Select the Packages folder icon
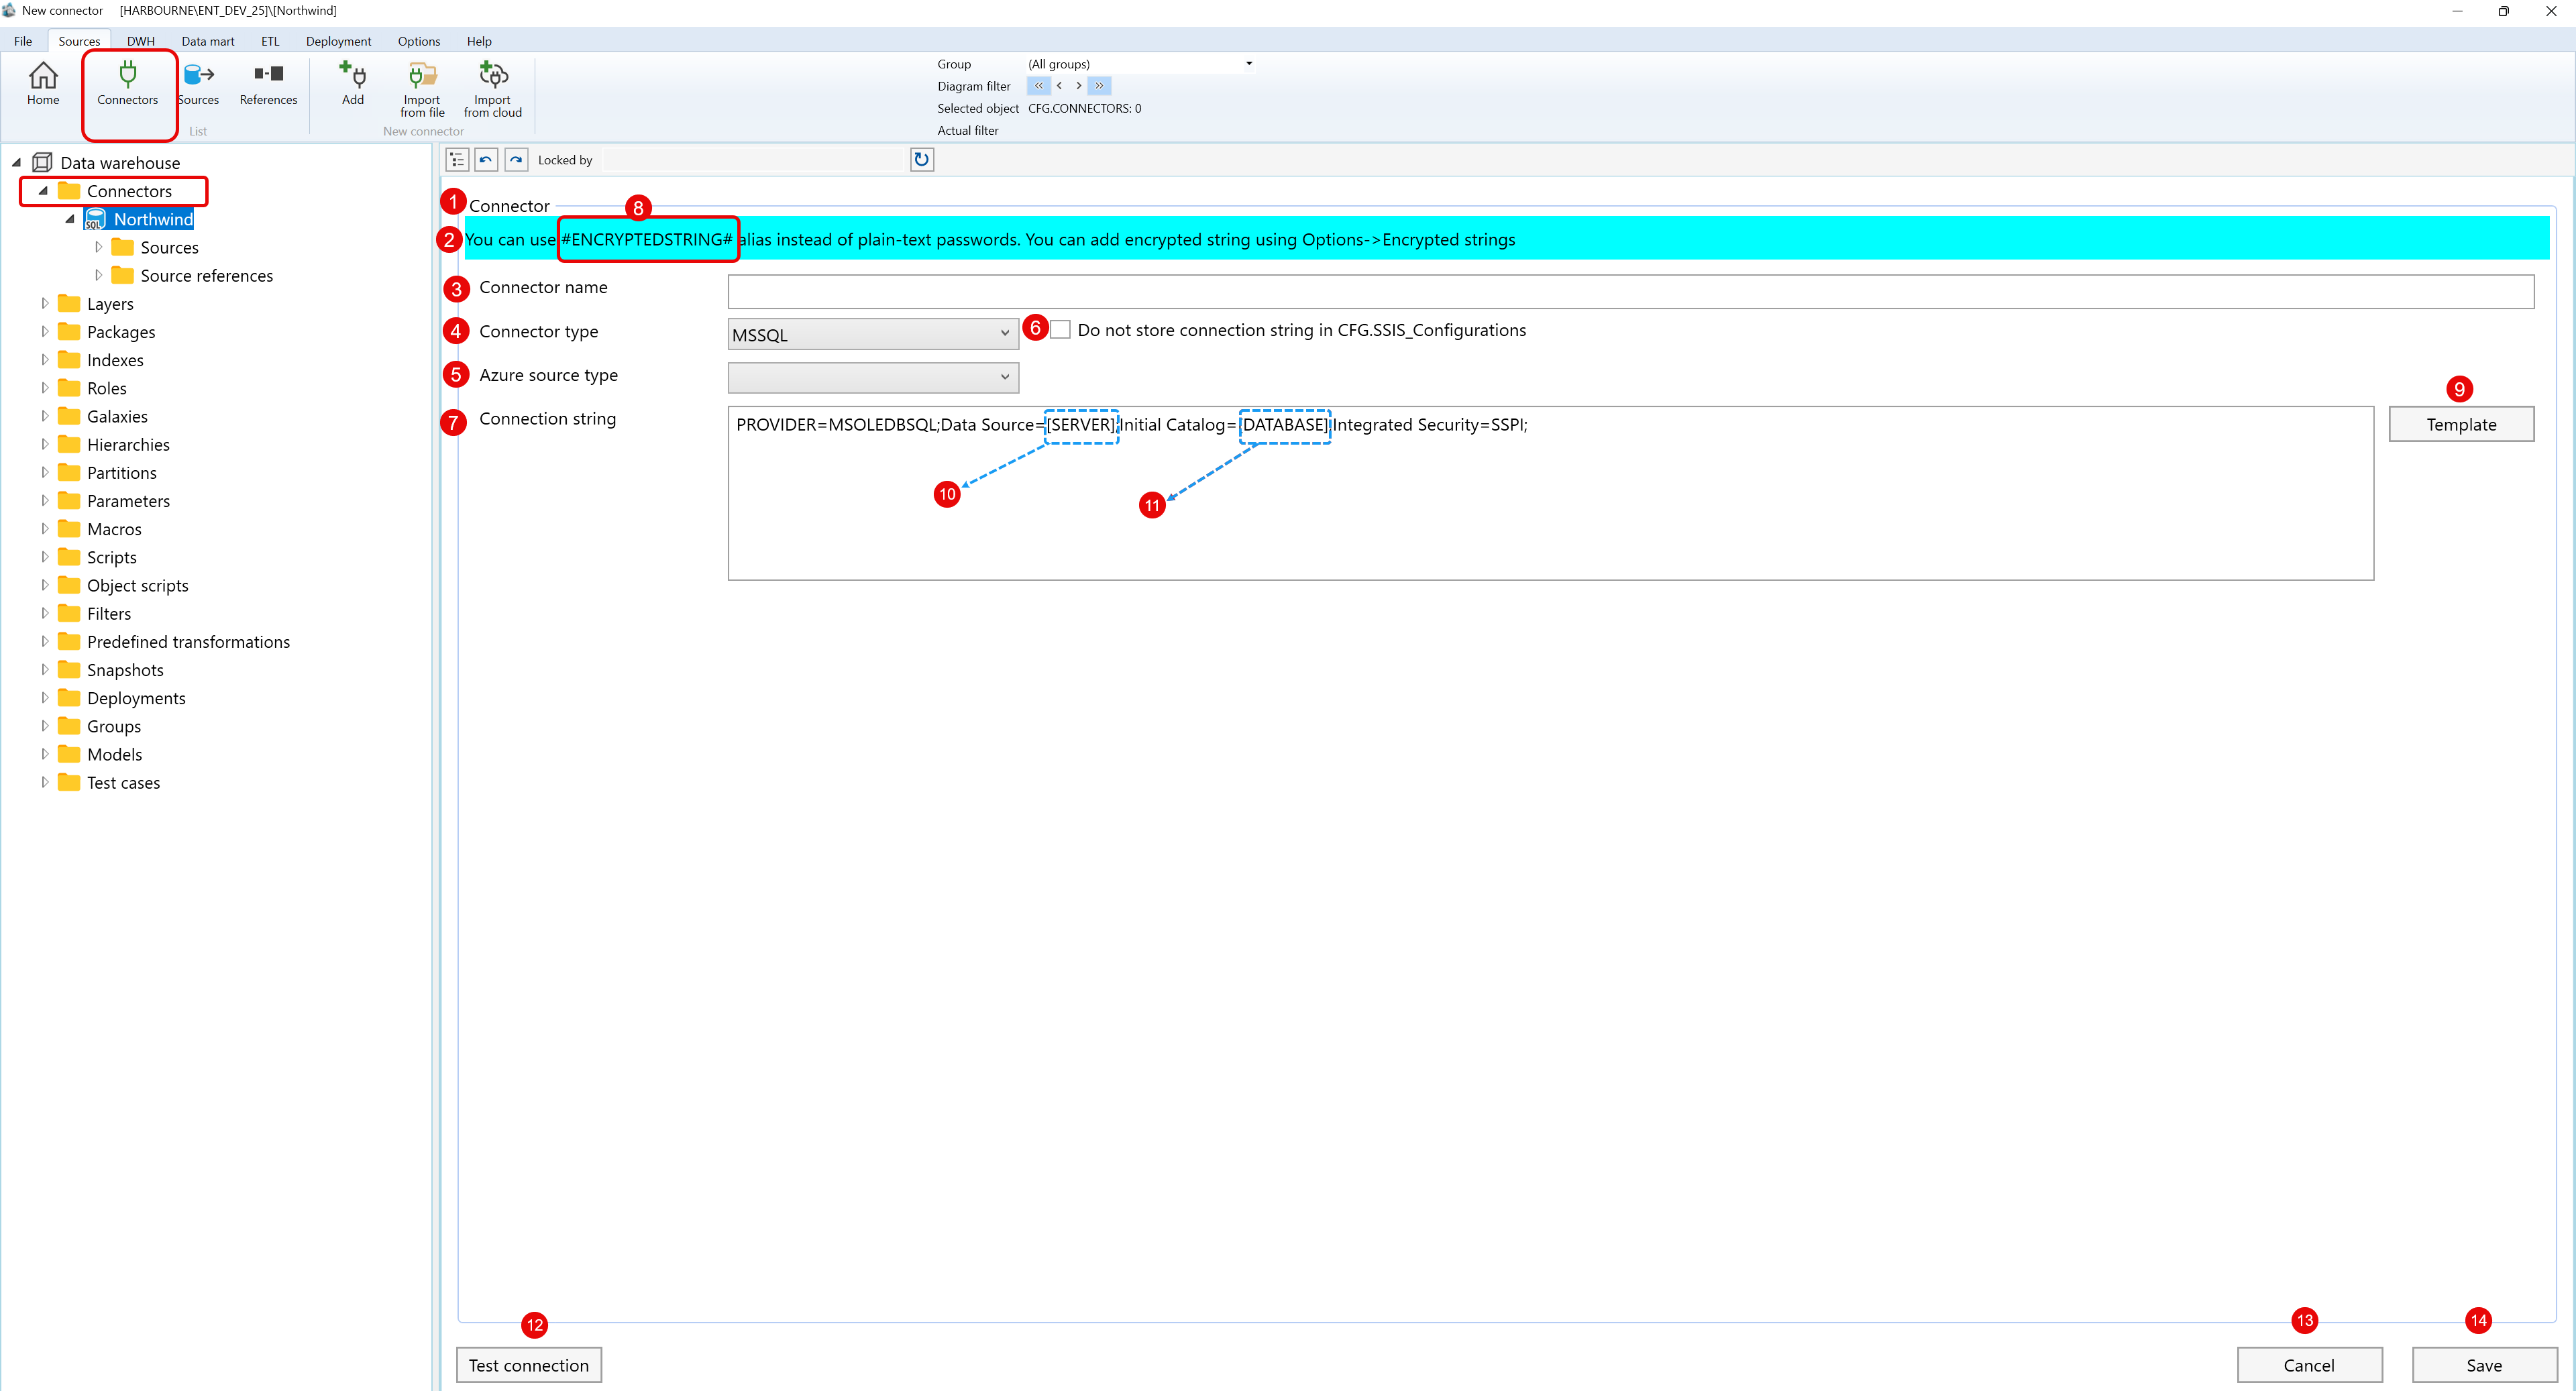 point(69,331)
